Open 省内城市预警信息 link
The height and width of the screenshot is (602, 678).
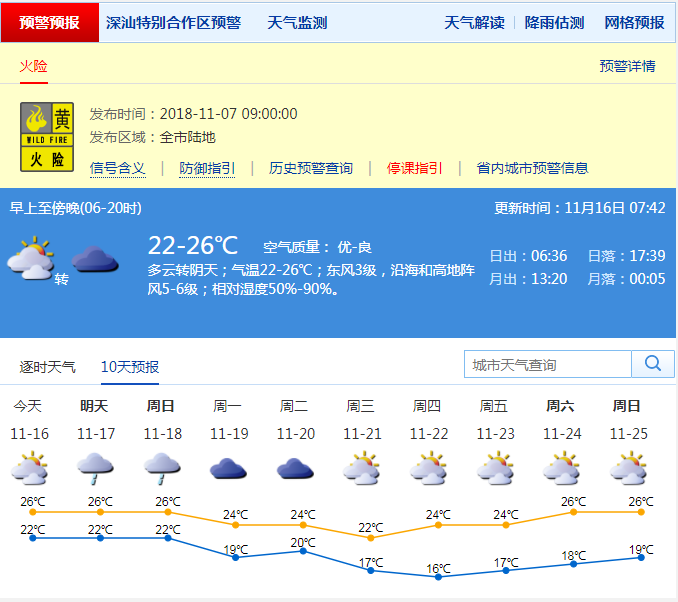(x=532, y=168)
